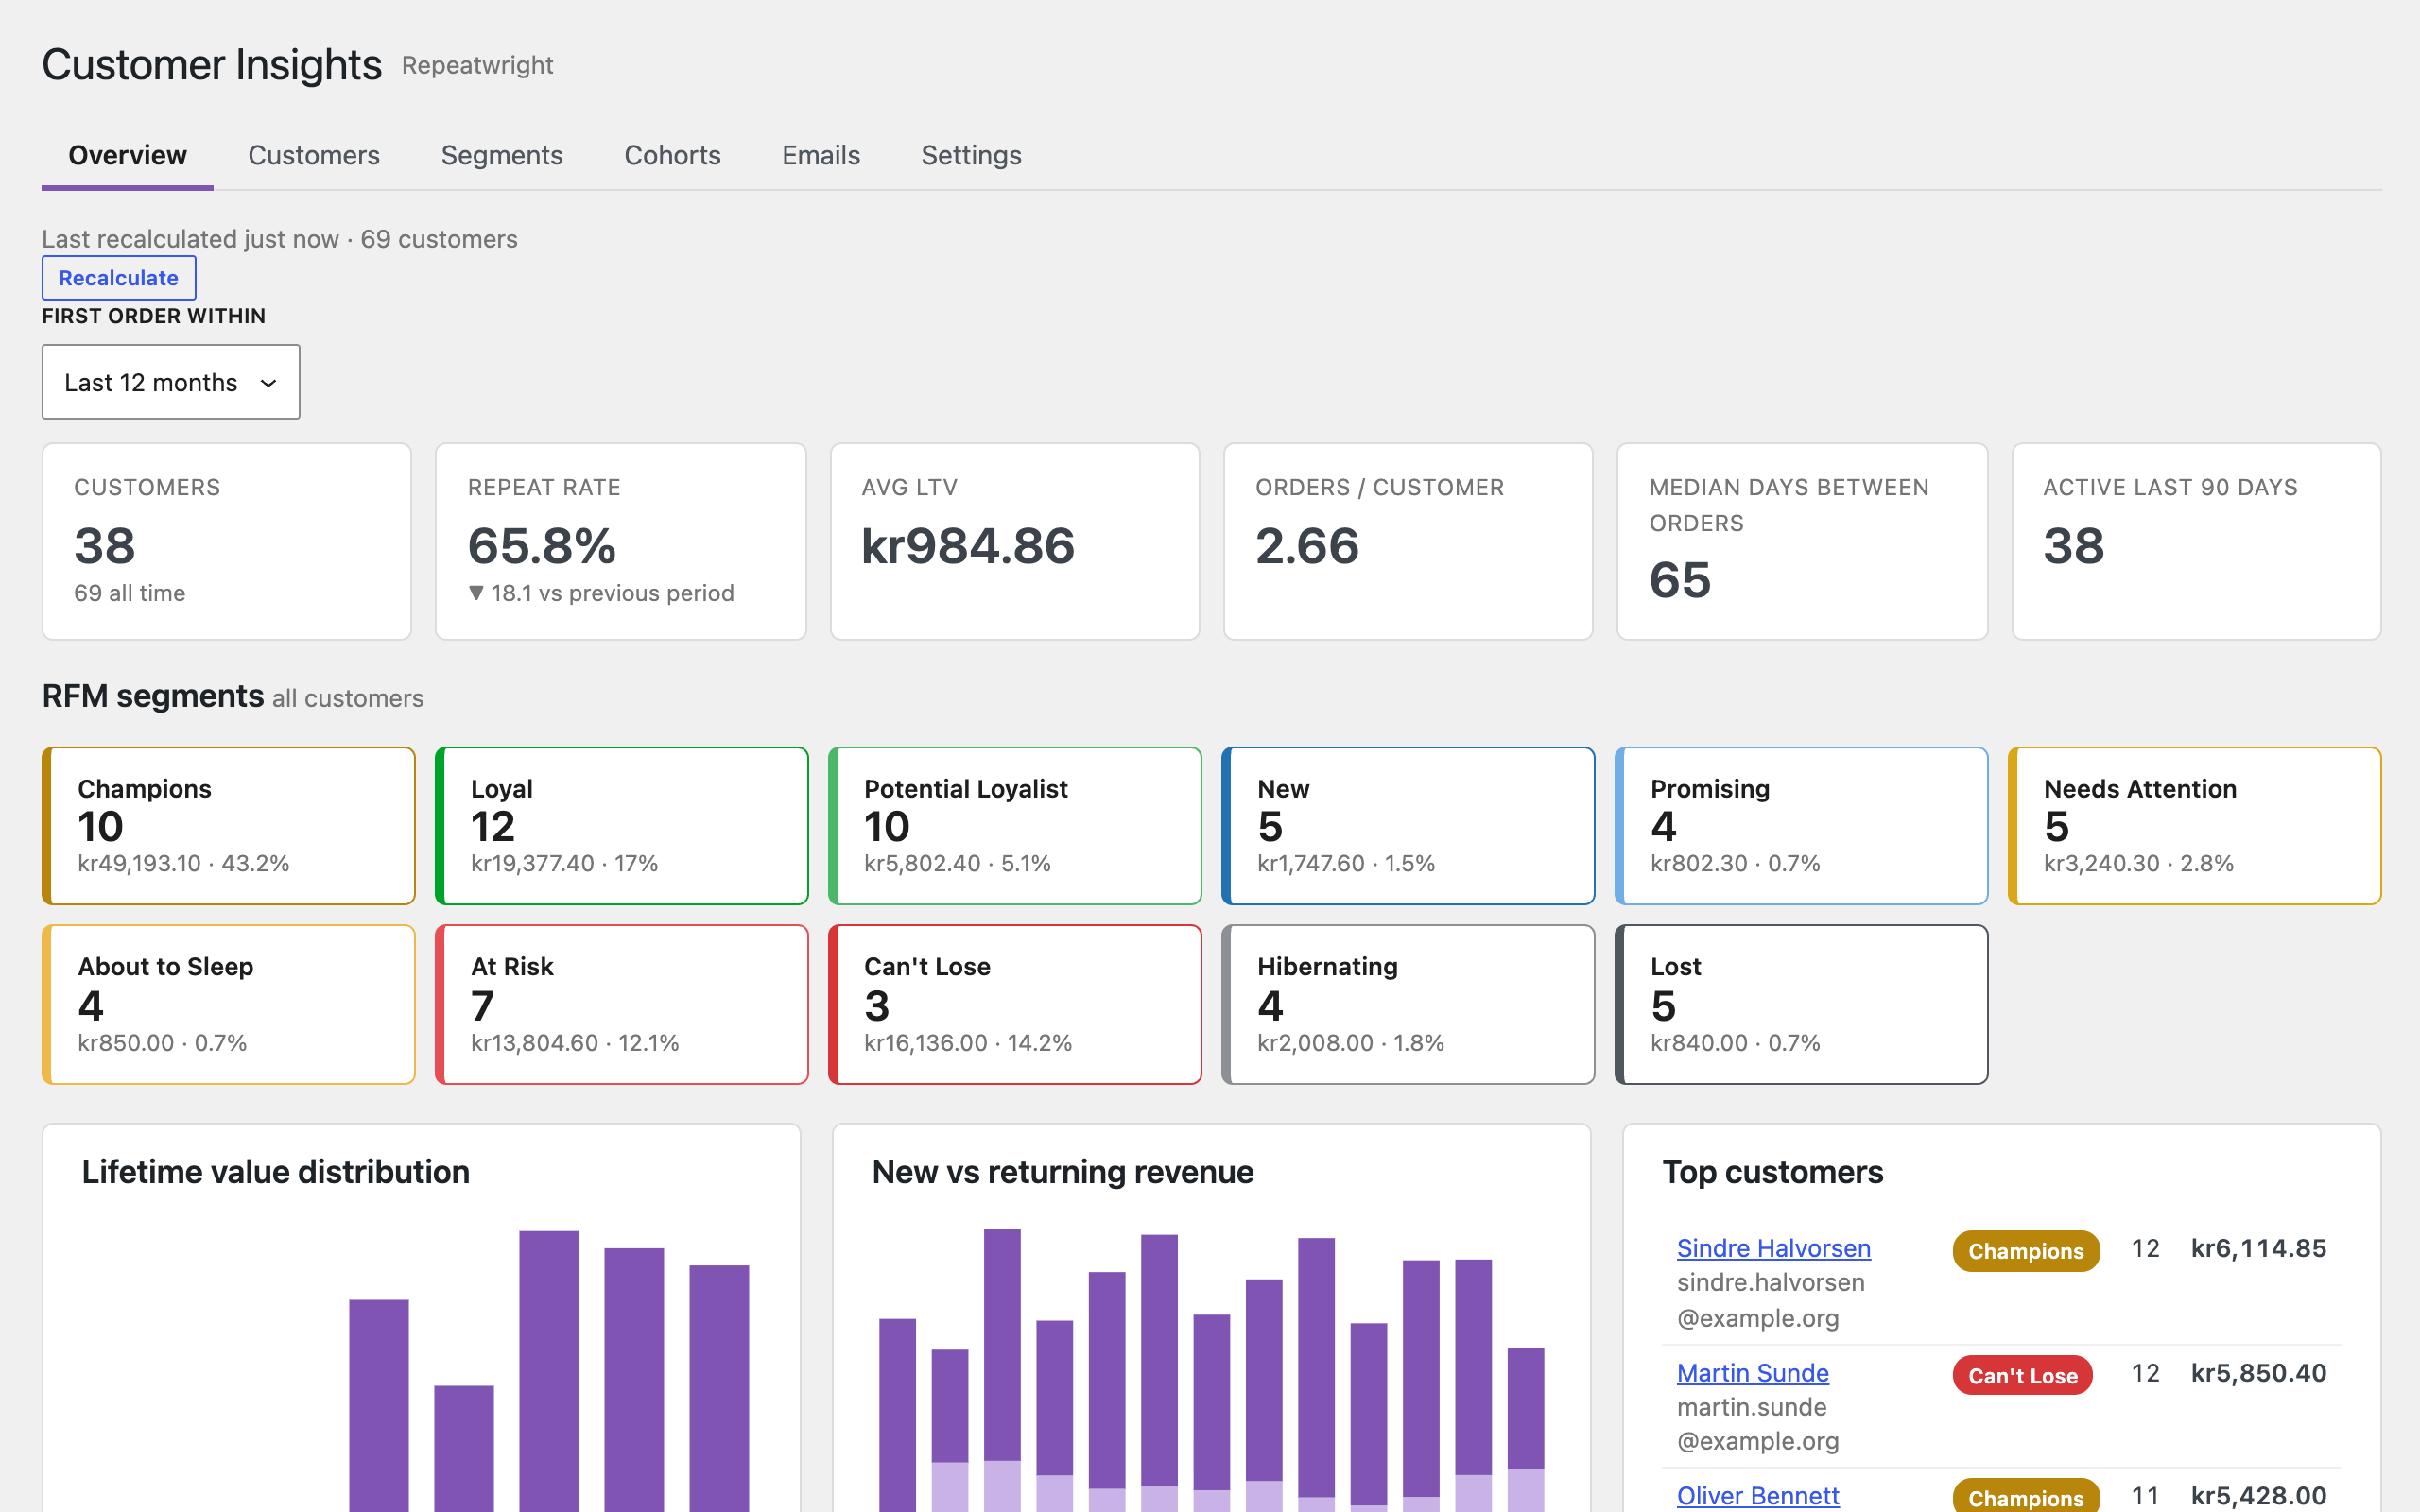Click the Median Days Between Orders value 65
The height and width of the screenshot is (1512, 2420).
click(x=1680, y=580)
